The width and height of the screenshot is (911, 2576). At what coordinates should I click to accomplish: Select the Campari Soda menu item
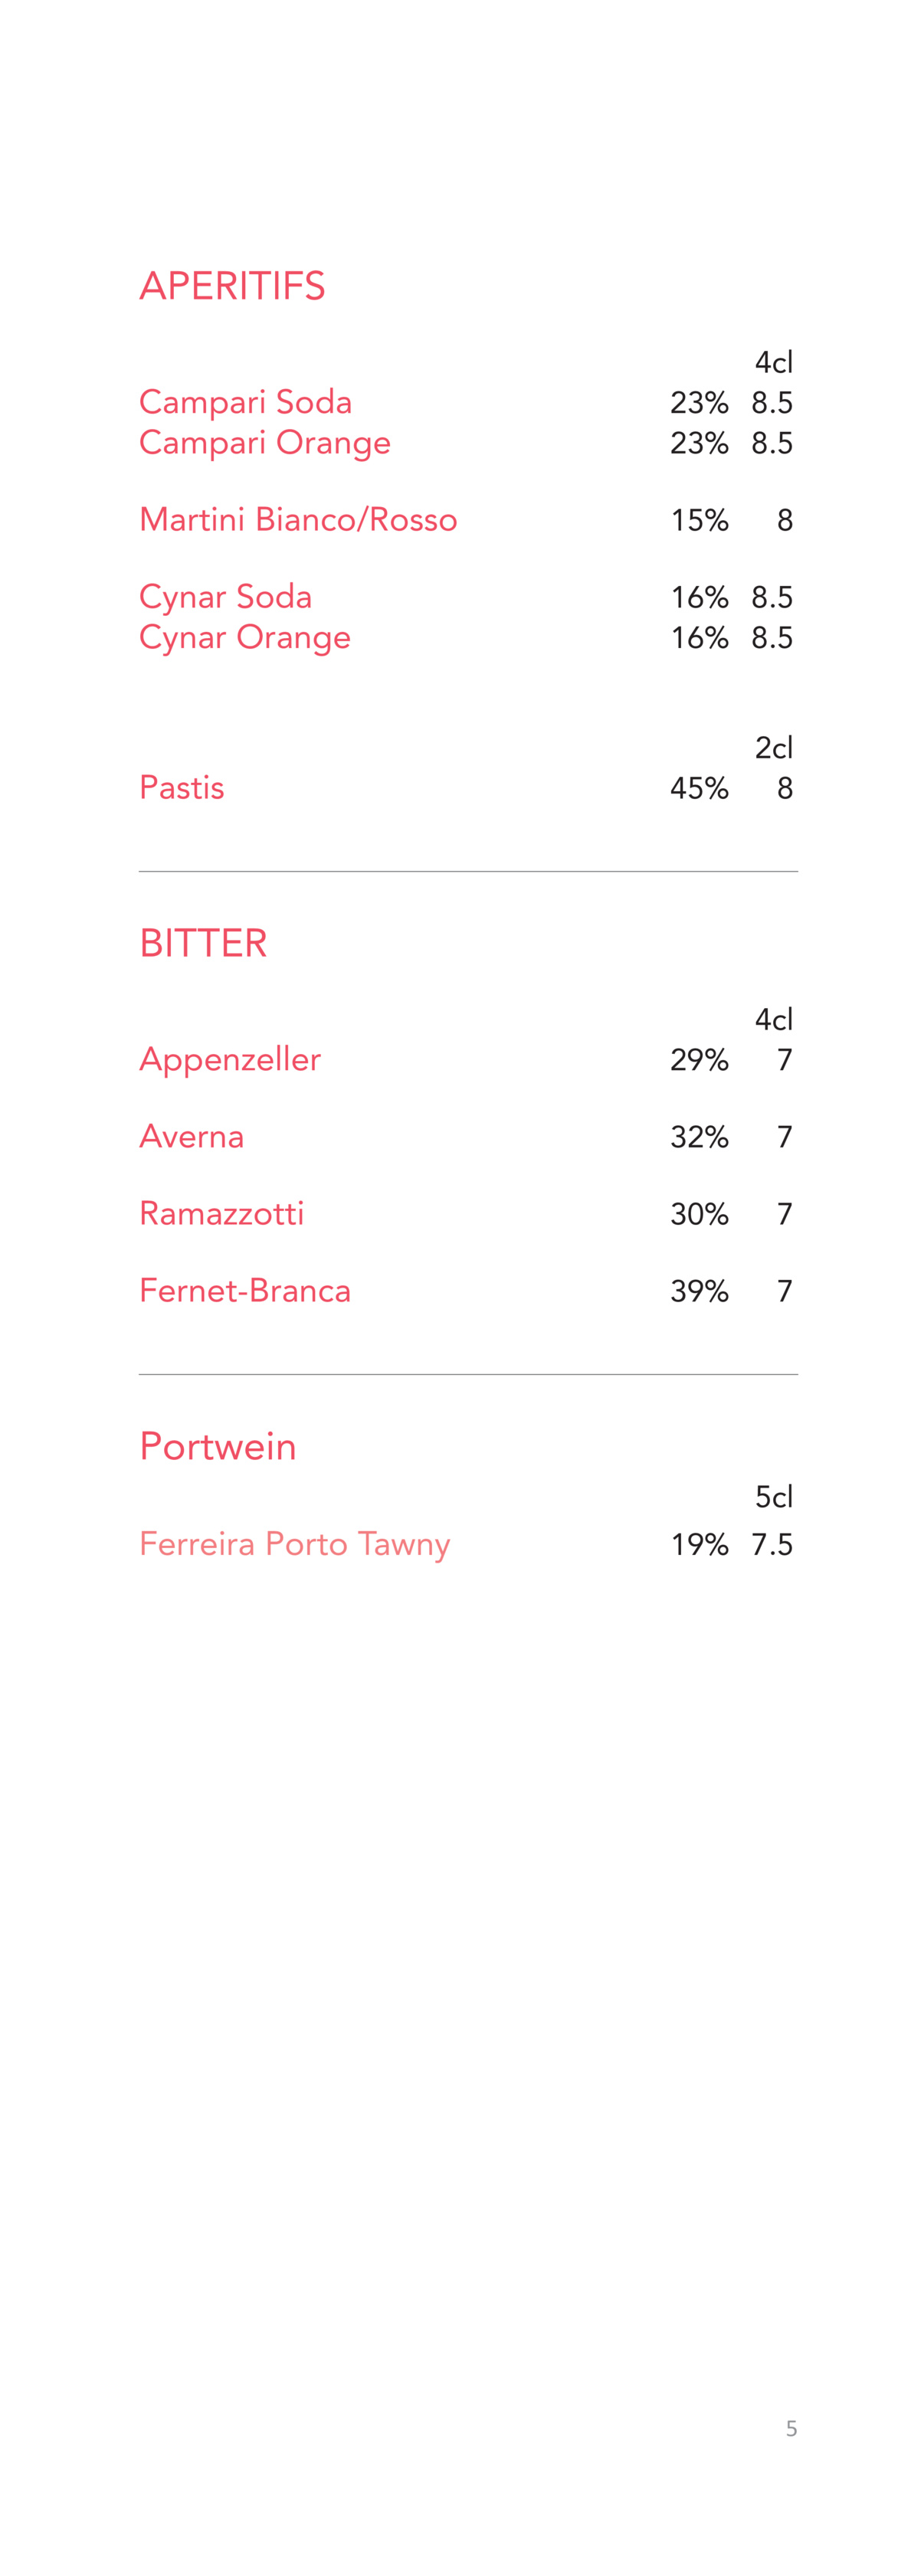tap(245, 402)
